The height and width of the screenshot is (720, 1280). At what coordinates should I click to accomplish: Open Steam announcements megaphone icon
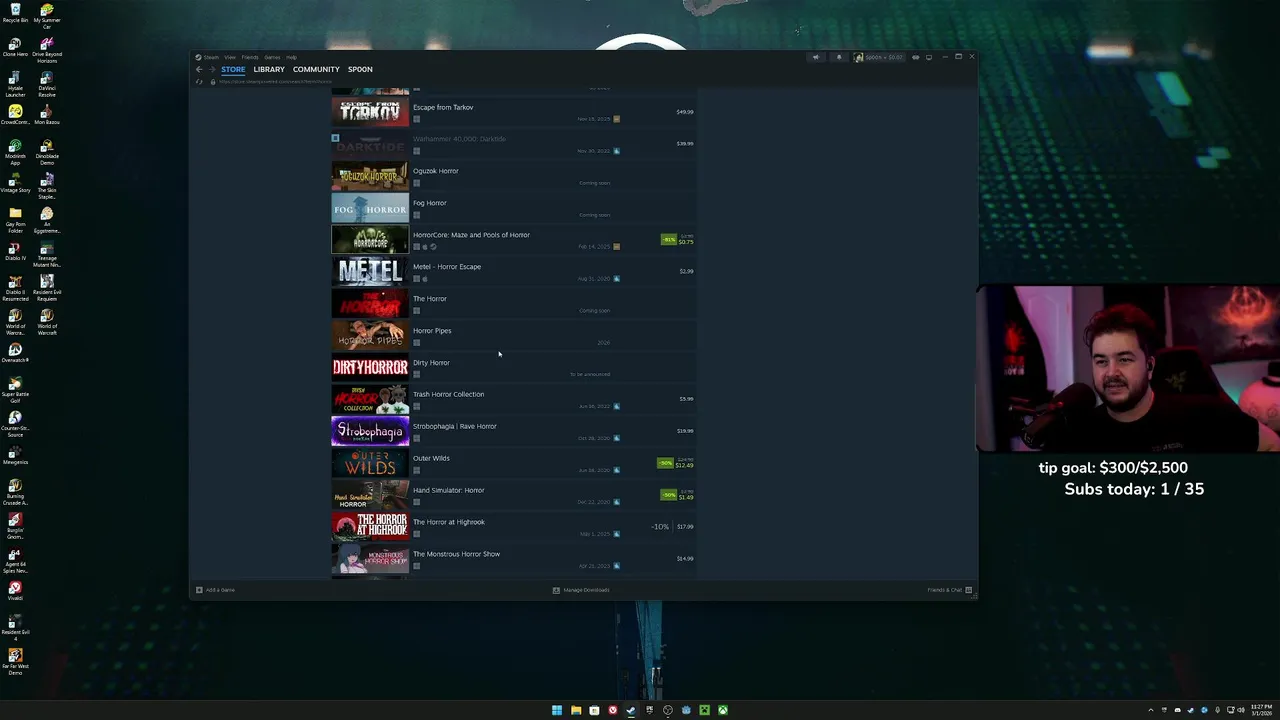click(816, 57)
